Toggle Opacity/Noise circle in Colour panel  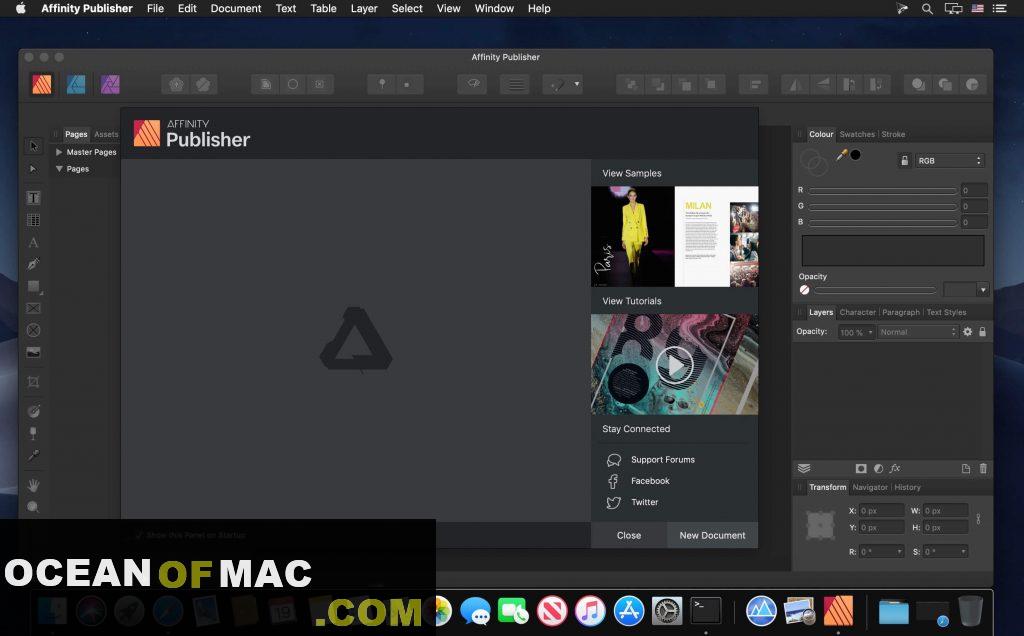pyautogui.click(x=804, y=289)
